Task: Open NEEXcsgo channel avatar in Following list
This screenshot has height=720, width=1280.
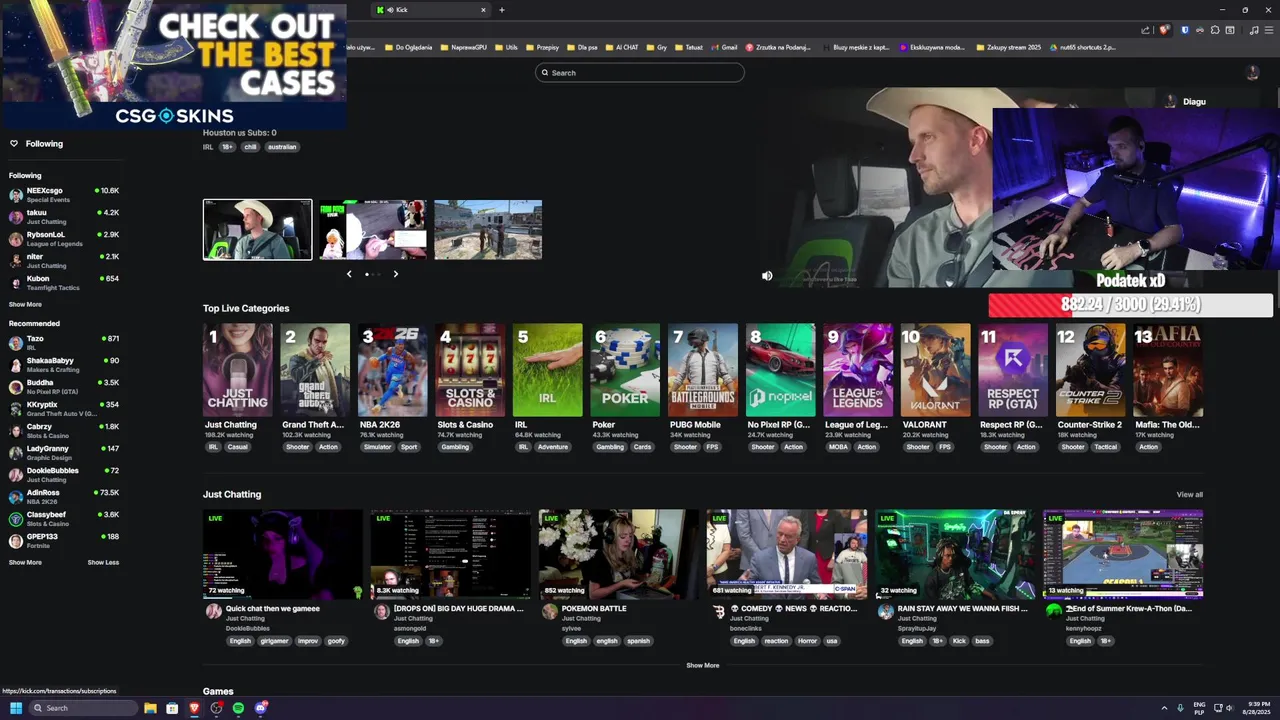Action: (x=16, y=195)
